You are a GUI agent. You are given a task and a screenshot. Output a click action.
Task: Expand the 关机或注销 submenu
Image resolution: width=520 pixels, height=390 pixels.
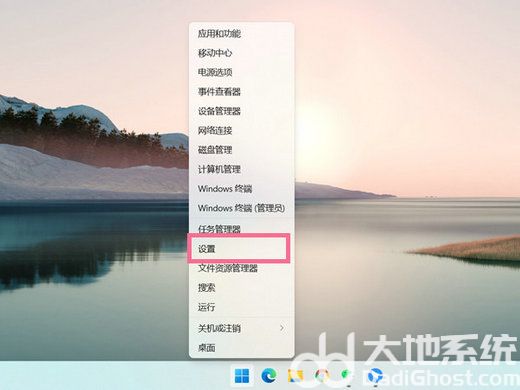tap(241, 328)
